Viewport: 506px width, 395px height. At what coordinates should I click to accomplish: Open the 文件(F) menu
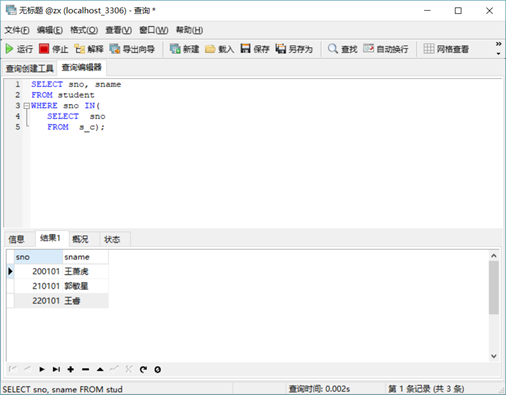(x=17, y=30)
